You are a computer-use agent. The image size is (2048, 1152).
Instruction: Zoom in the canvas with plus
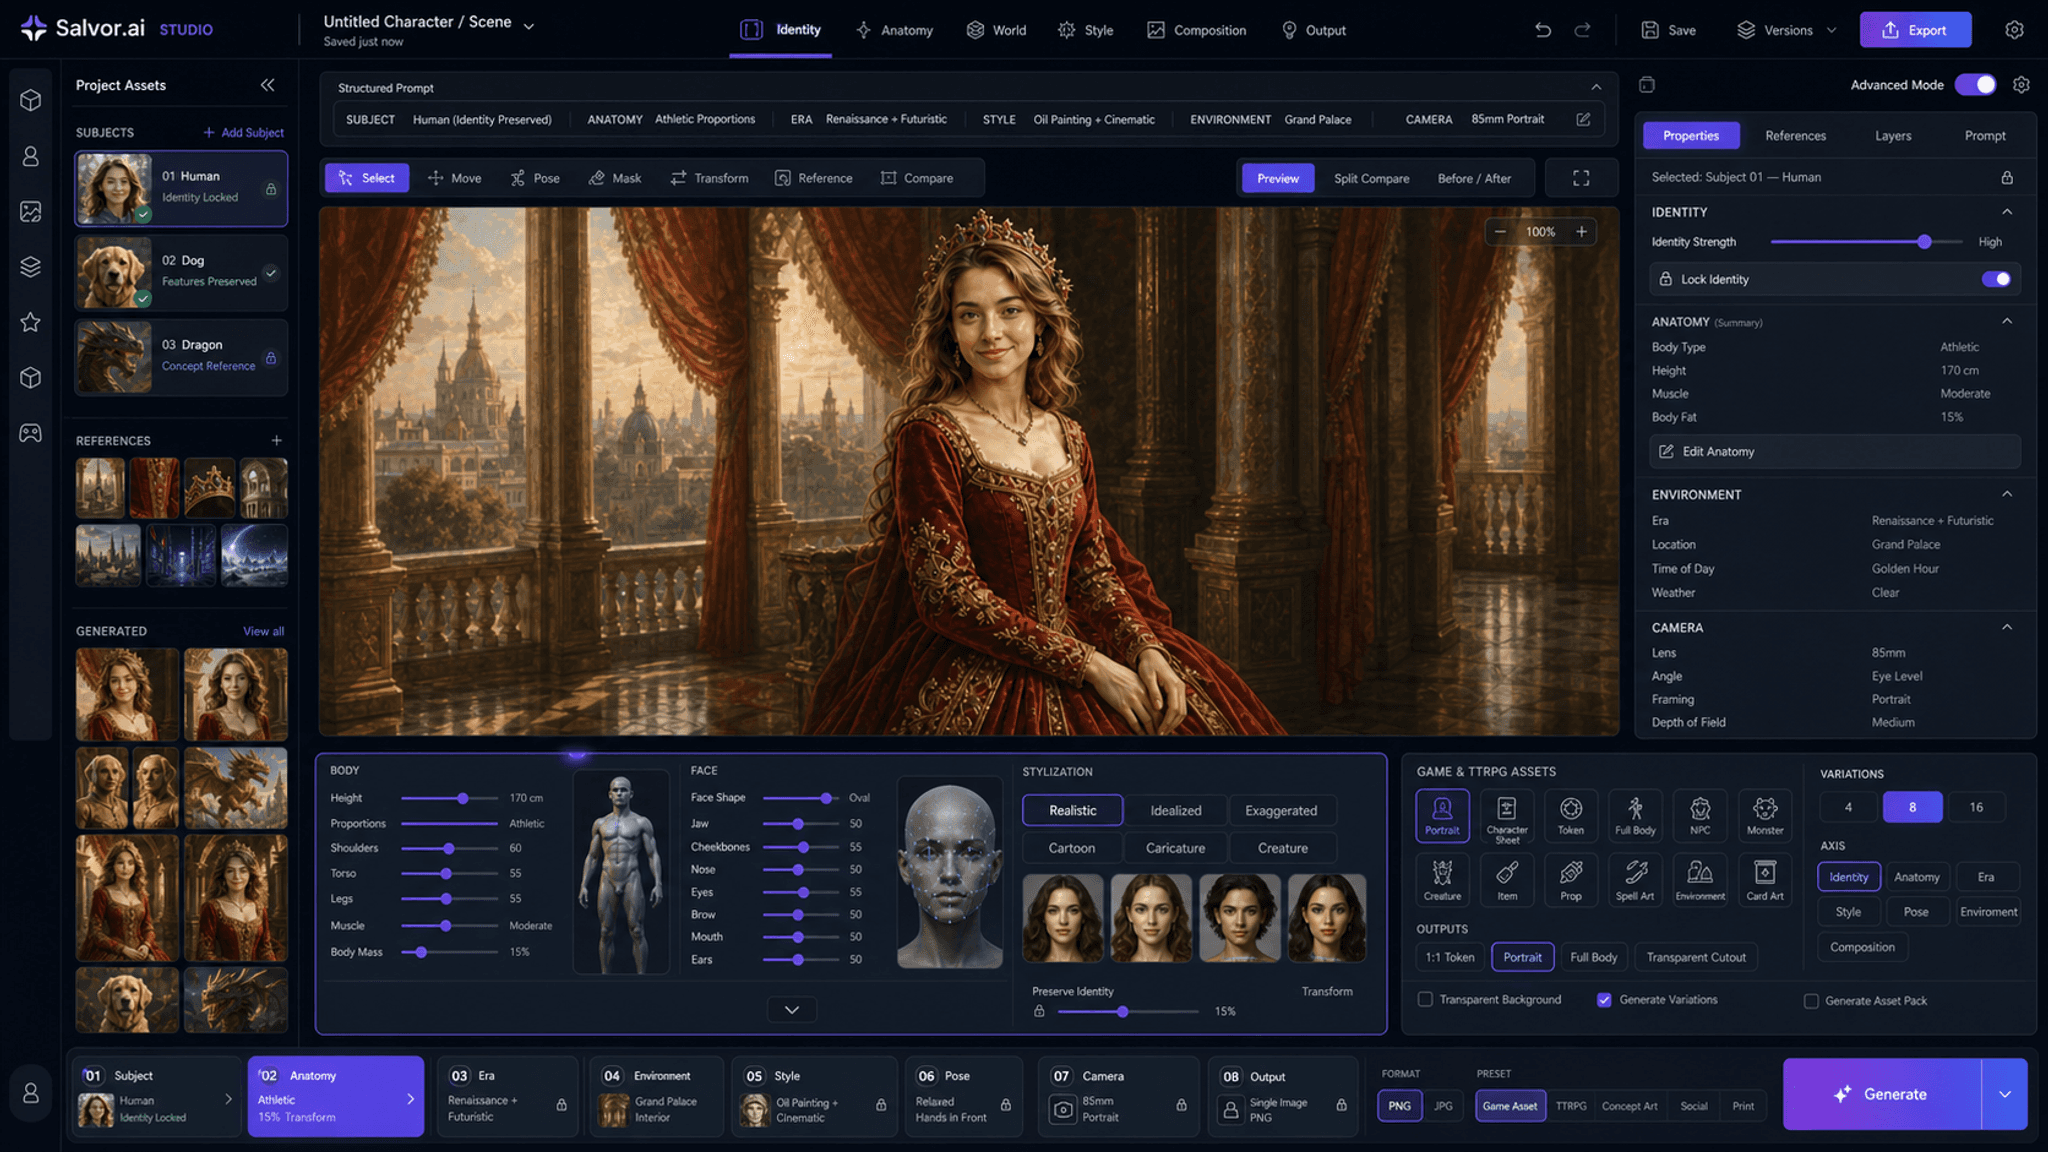pos(1582,232)
